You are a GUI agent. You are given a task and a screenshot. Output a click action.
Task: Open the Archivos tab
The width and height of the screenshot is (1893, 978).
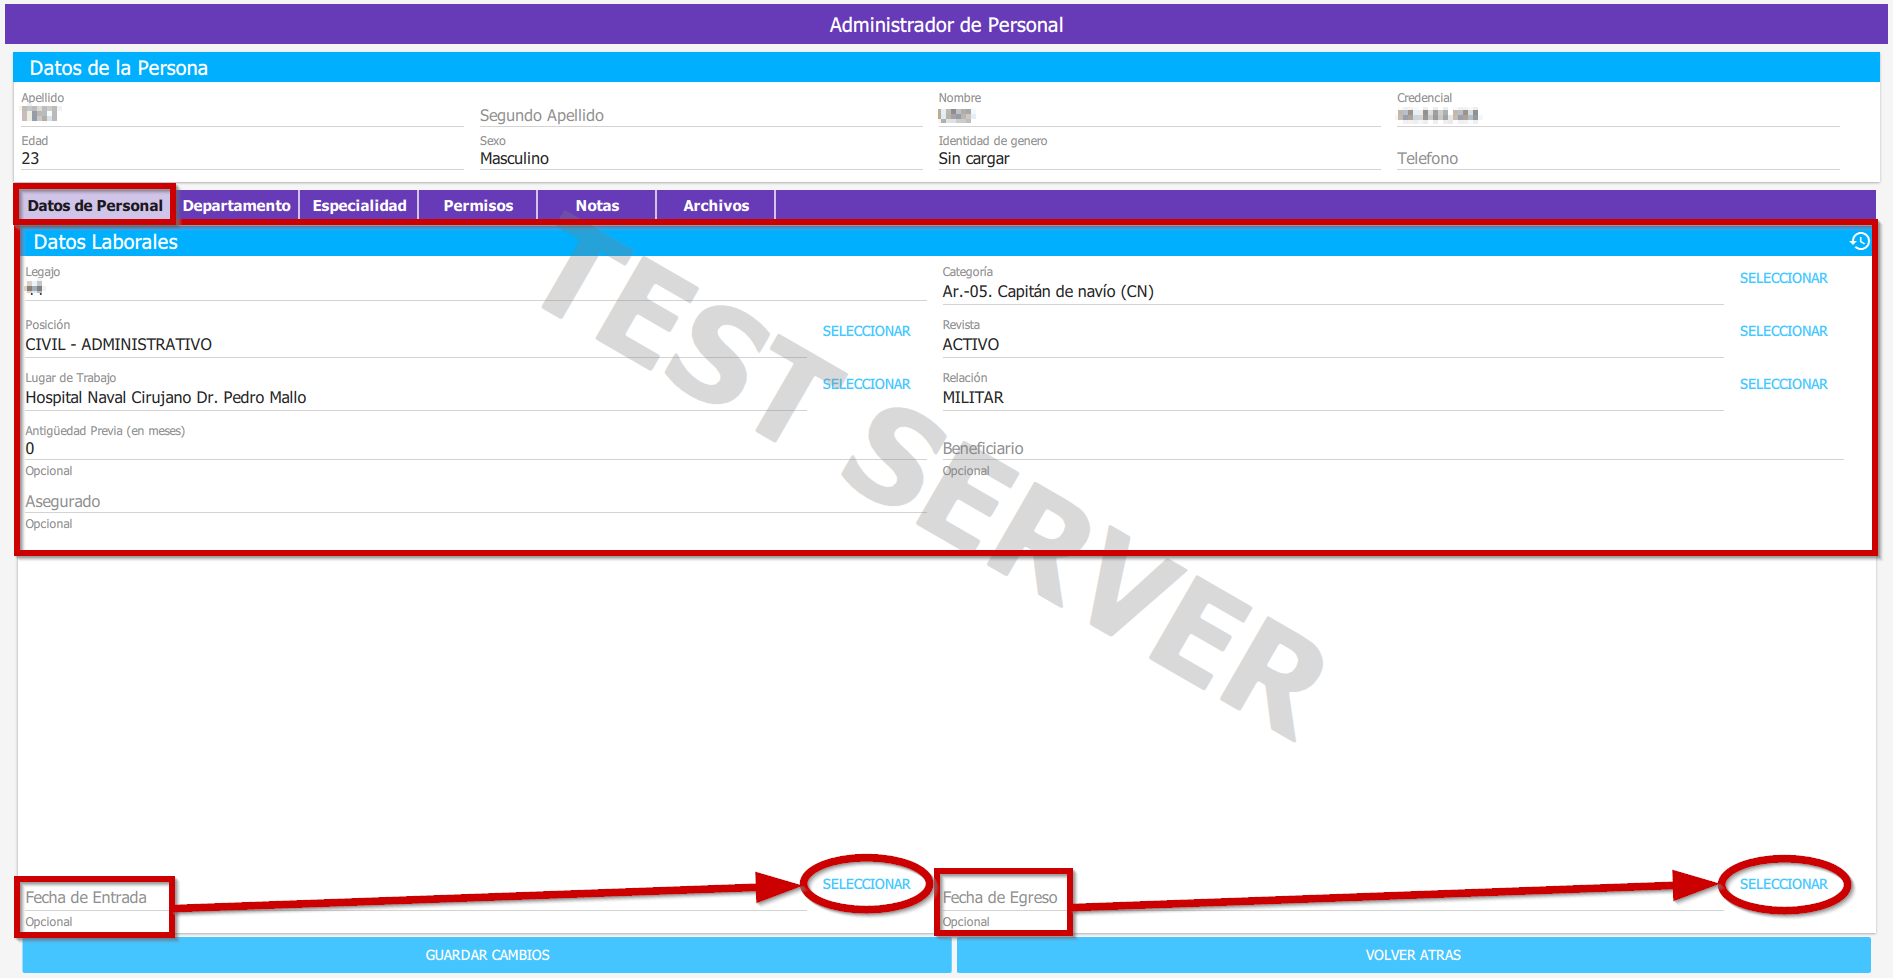pyautogui.click(x=716, y=205)
